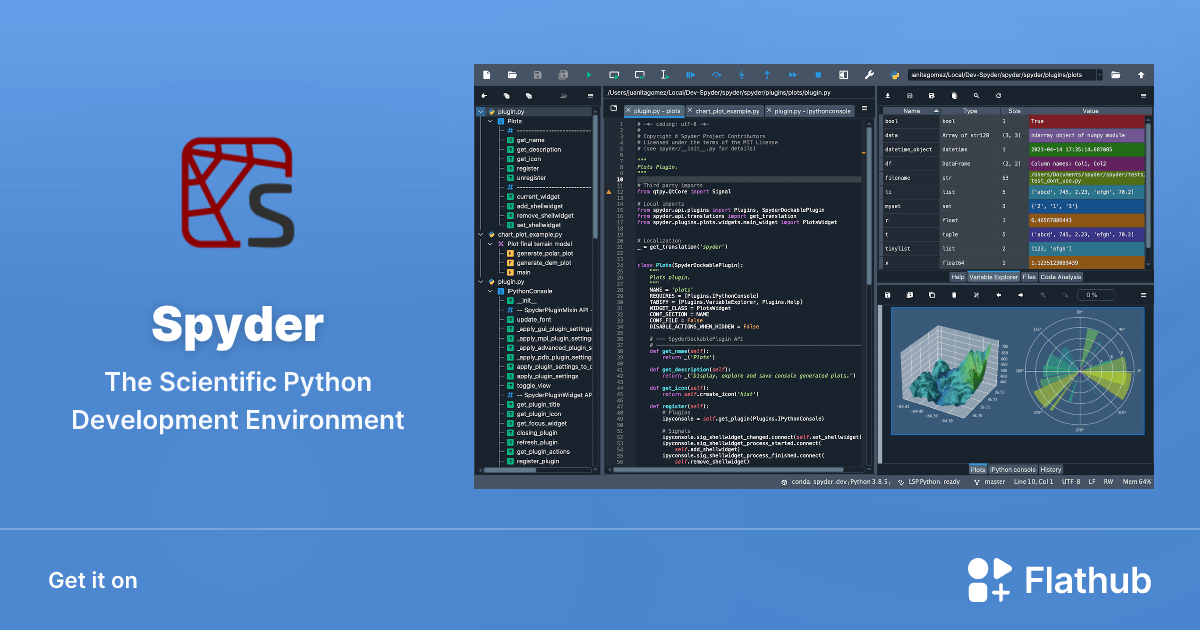Viewport: 1200px width, 630px height.
Task: Step over current line debug icon
Action: click(716, 75)
